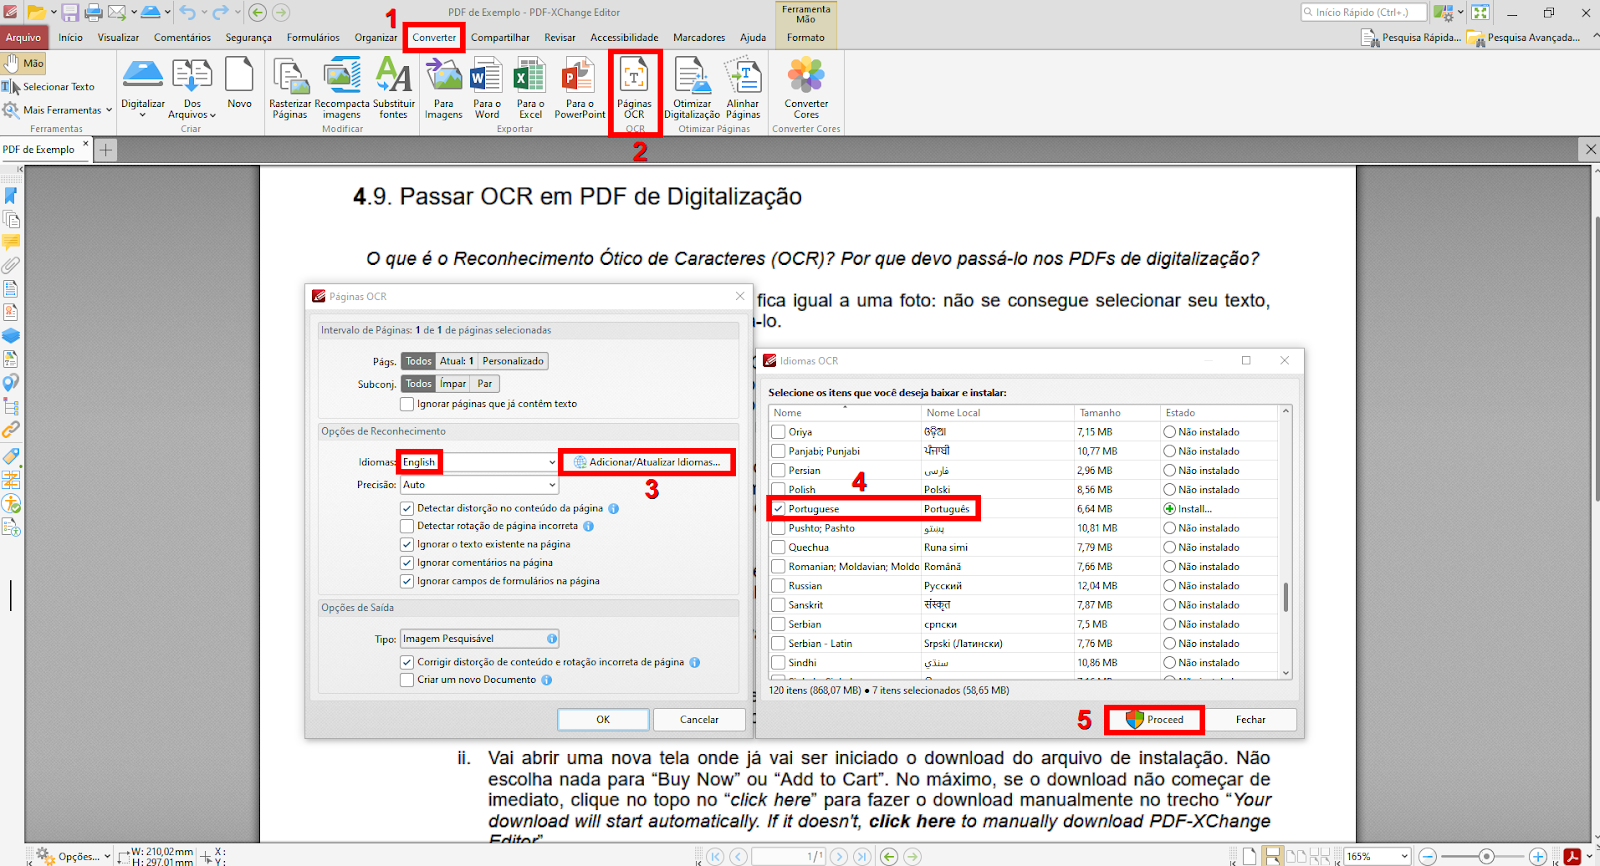1600x866 pixels.
Task: Uncheck the Portuguese language checkbox
Action: point(778,509)
